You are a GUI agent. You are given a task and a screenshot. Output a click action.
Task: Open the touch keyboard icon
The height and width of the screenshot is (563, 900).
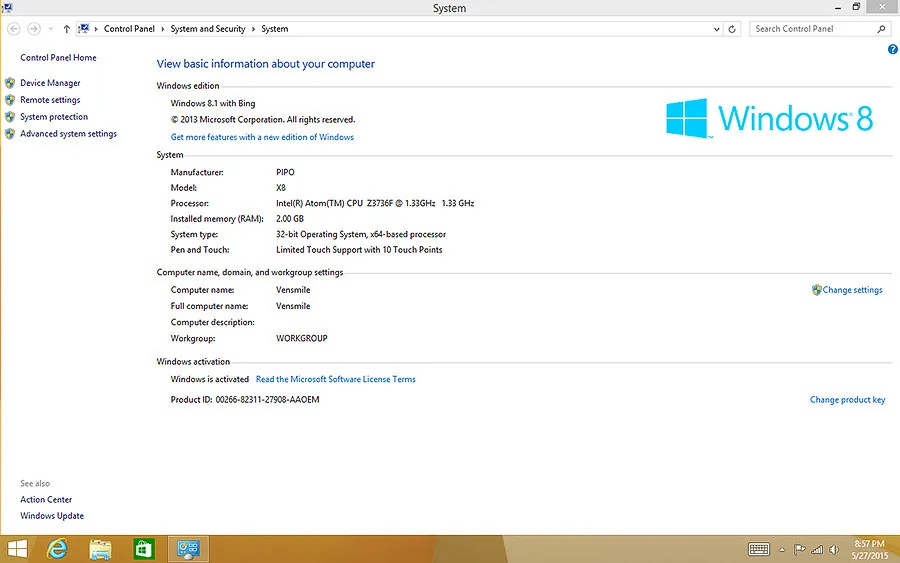pos(759,549)
